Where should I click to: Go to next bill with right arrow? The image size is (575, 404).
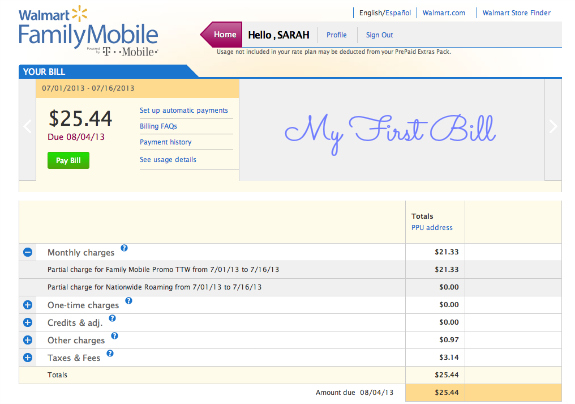(553, 127)
